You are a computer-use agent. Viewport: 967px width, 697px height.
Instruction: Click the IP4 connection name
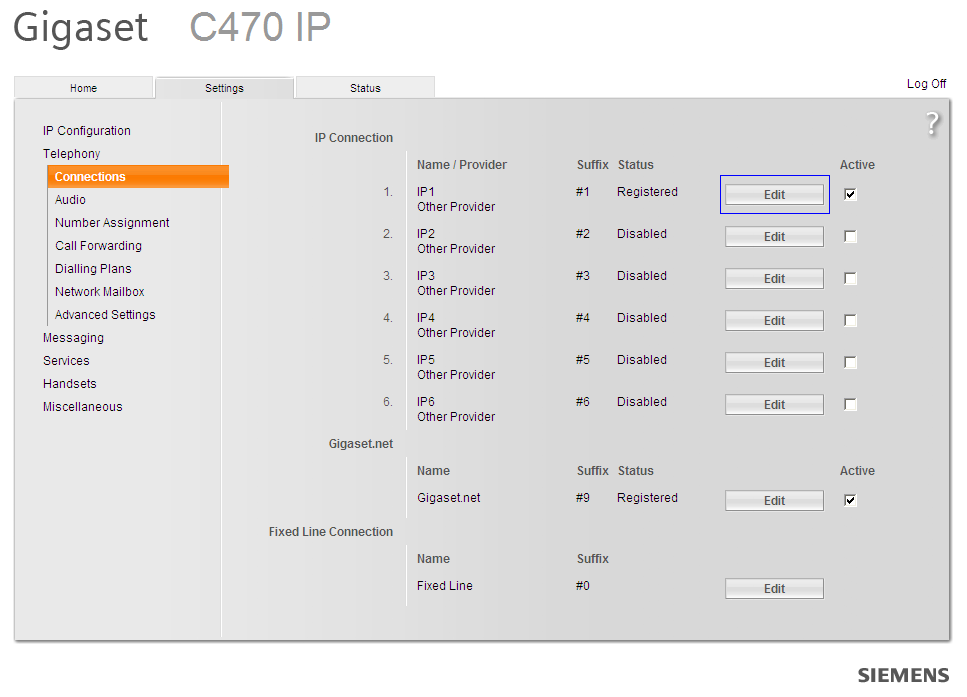(x=426, y=318)
